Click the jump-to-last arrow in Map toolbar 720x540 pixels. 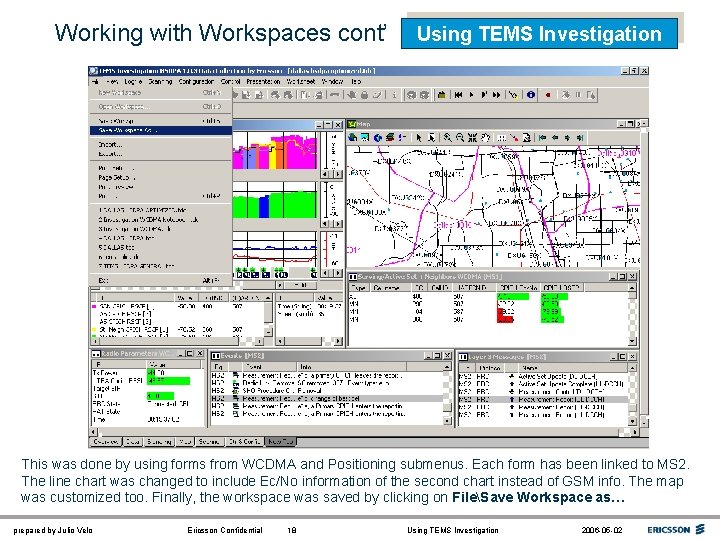[x=580, y=137]
